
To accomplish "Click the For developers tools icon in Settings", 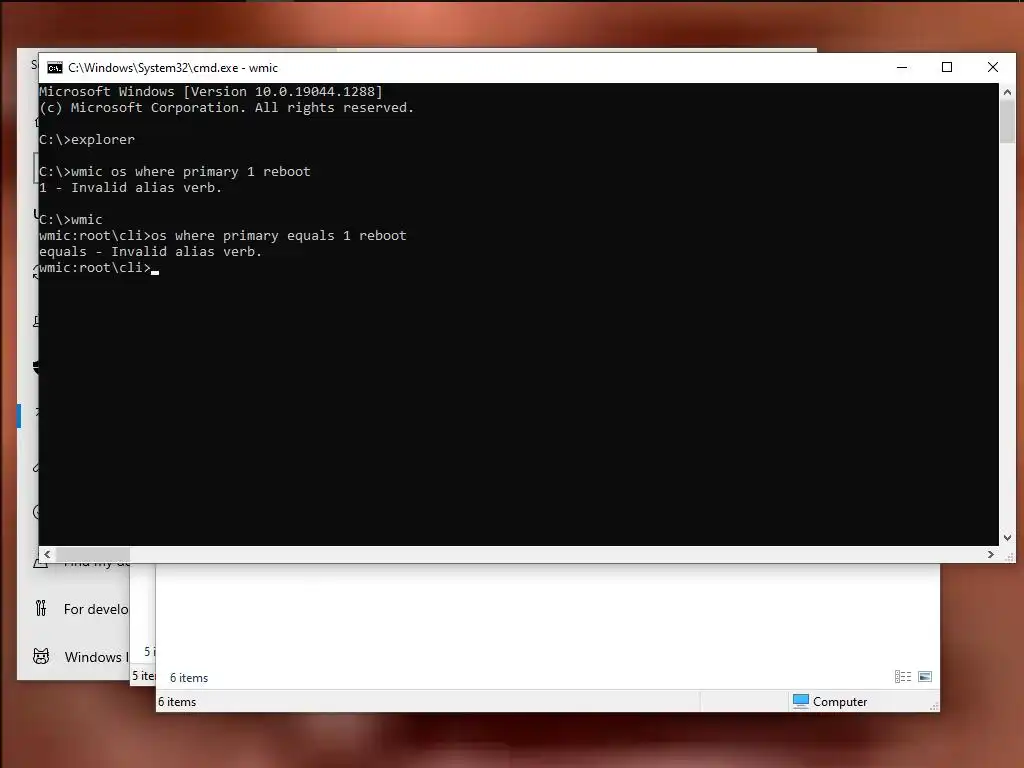I will (x=41, y=609).
